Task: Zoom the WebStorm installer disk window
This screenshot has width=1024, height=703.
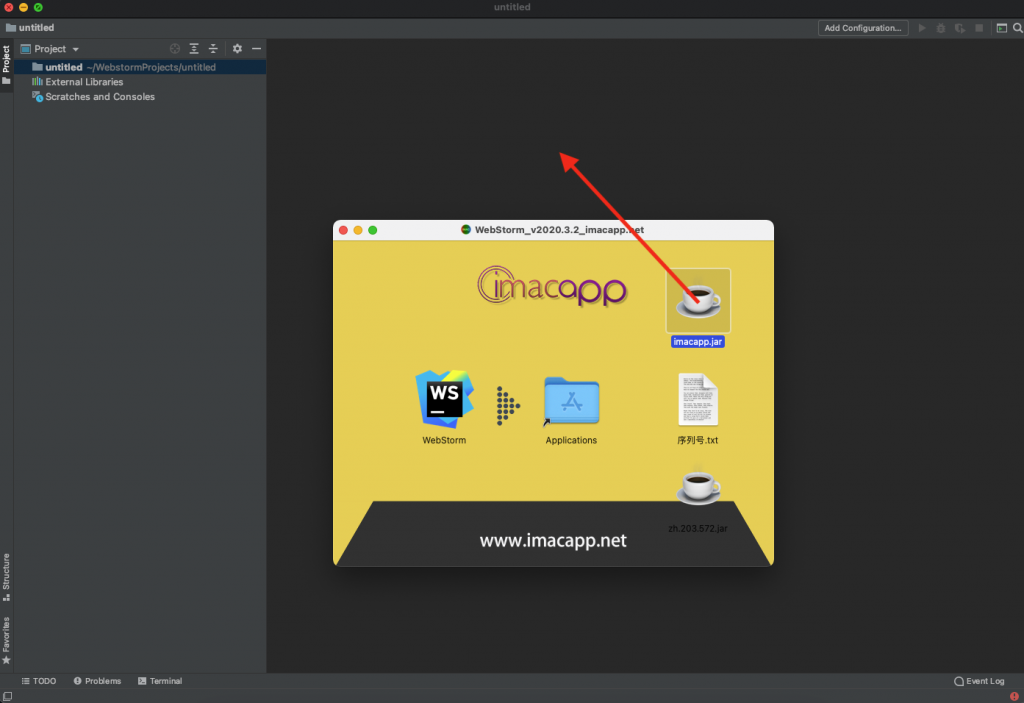Action: tap(372, 230)
